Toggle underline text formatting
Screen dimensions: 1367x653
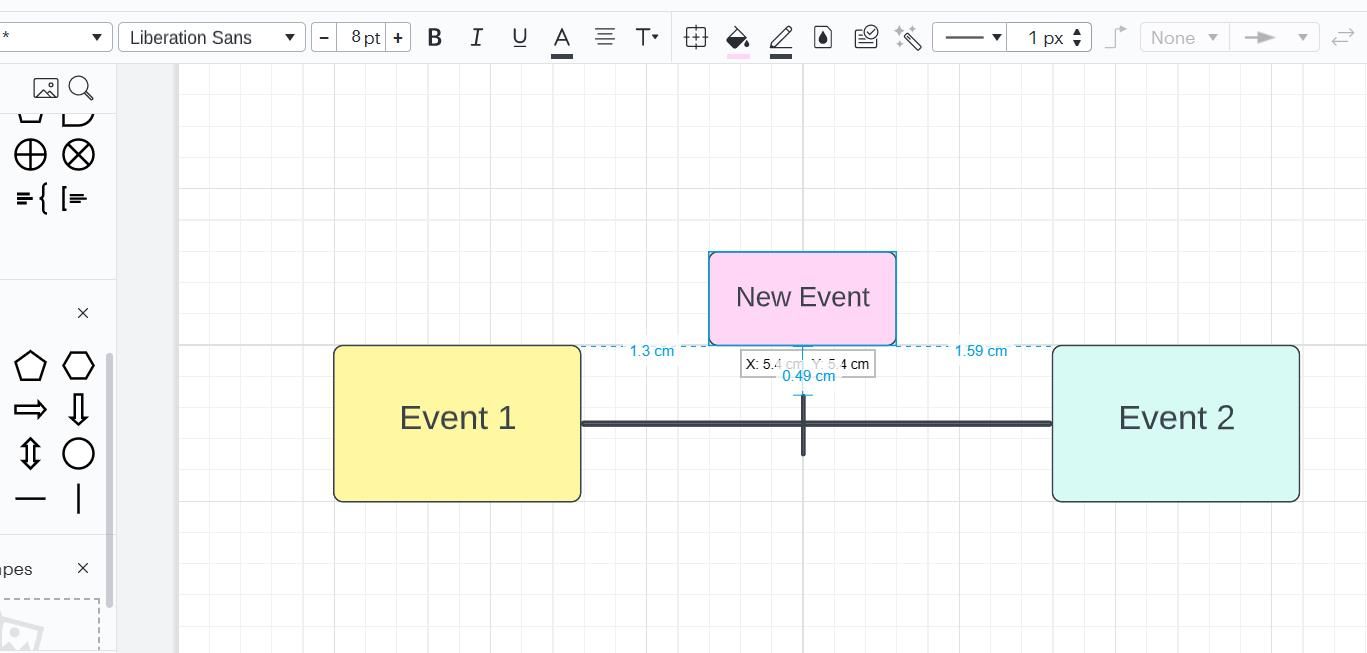(x=519, y=38)
